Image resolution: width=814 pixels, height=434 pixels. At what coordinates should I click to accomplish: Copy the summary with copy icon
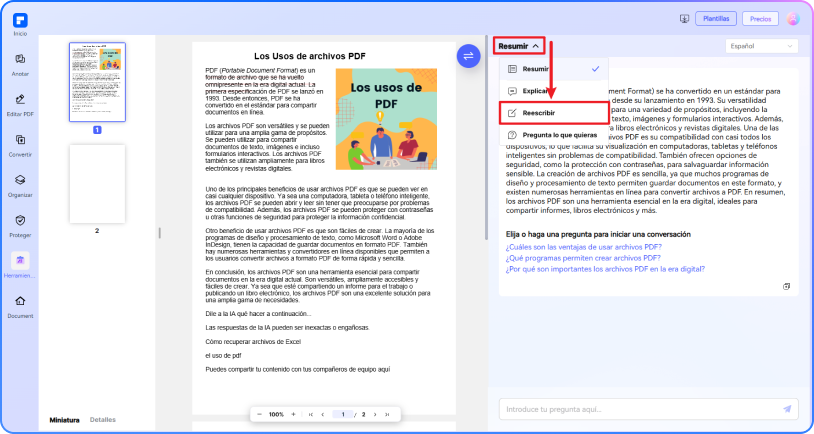pyautogui.click(x=786, y=286)
